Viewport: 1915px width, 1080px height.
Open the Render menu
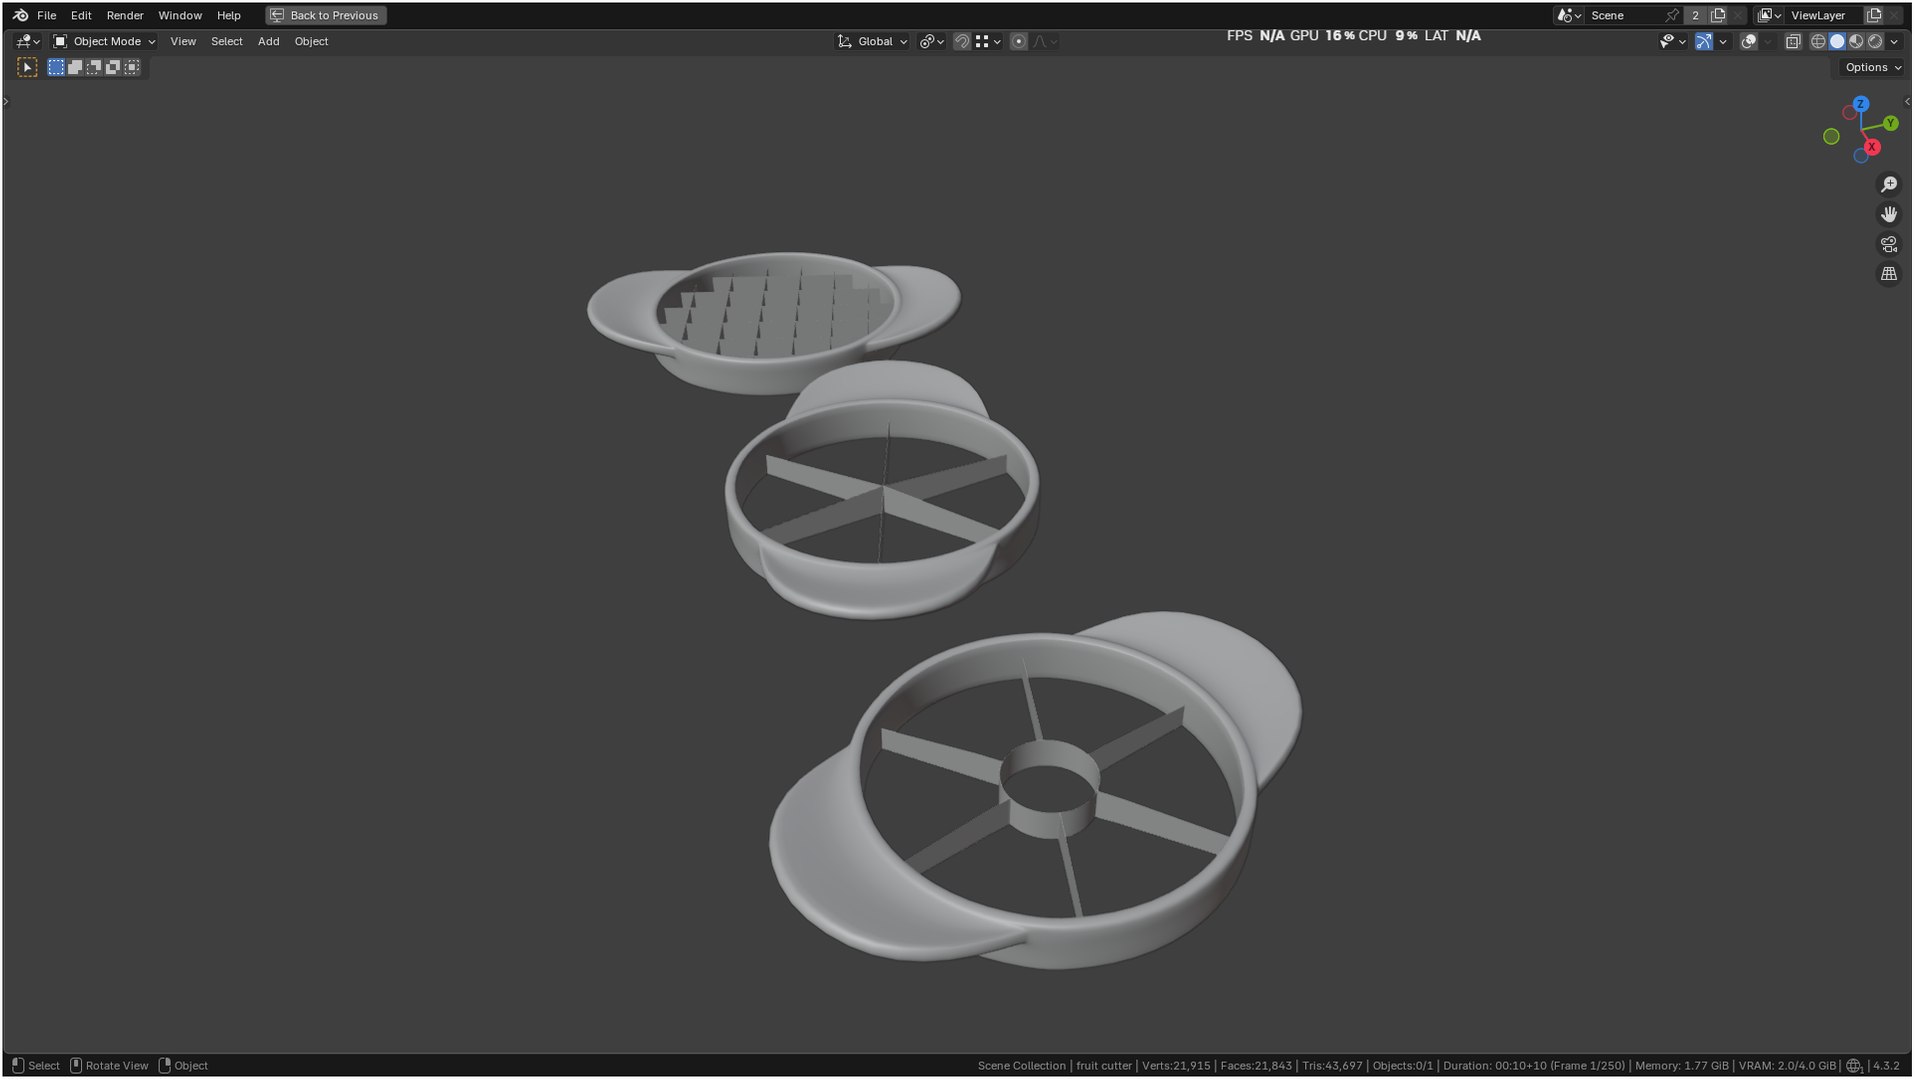tap(125, 15)
